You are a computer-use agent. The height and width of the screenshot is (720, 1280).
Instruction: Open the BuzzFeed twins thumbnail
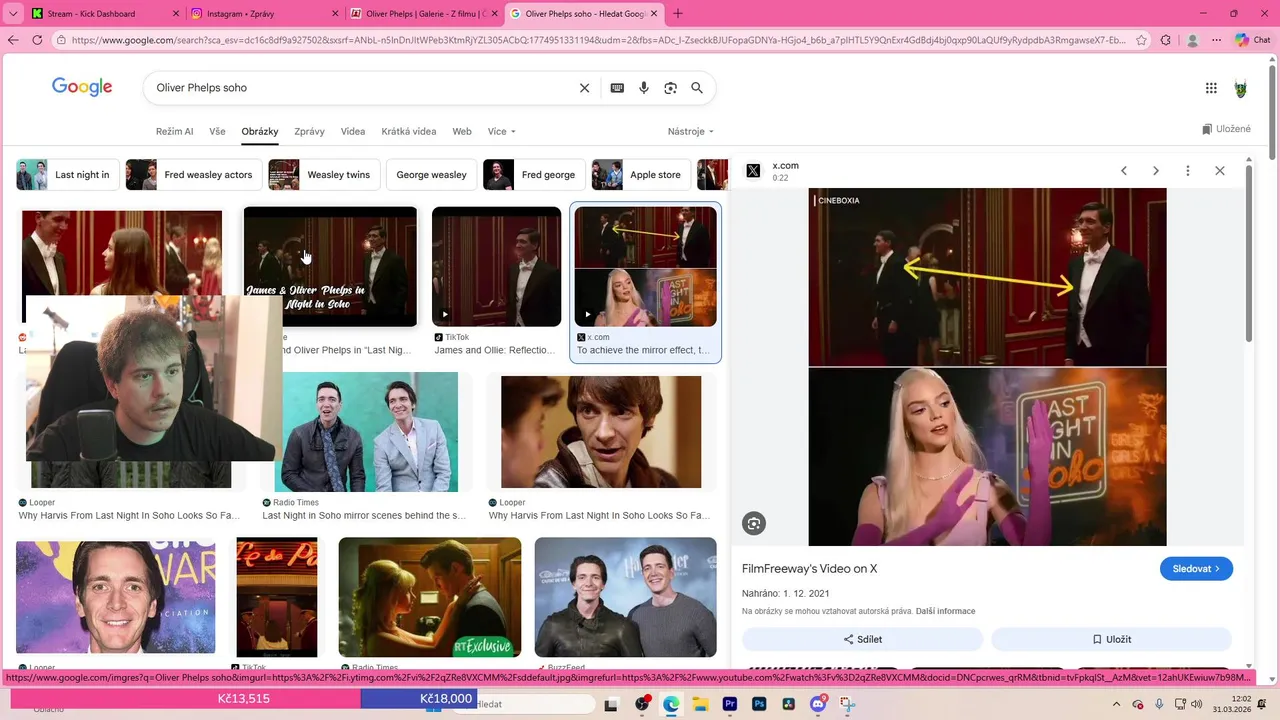626,597
